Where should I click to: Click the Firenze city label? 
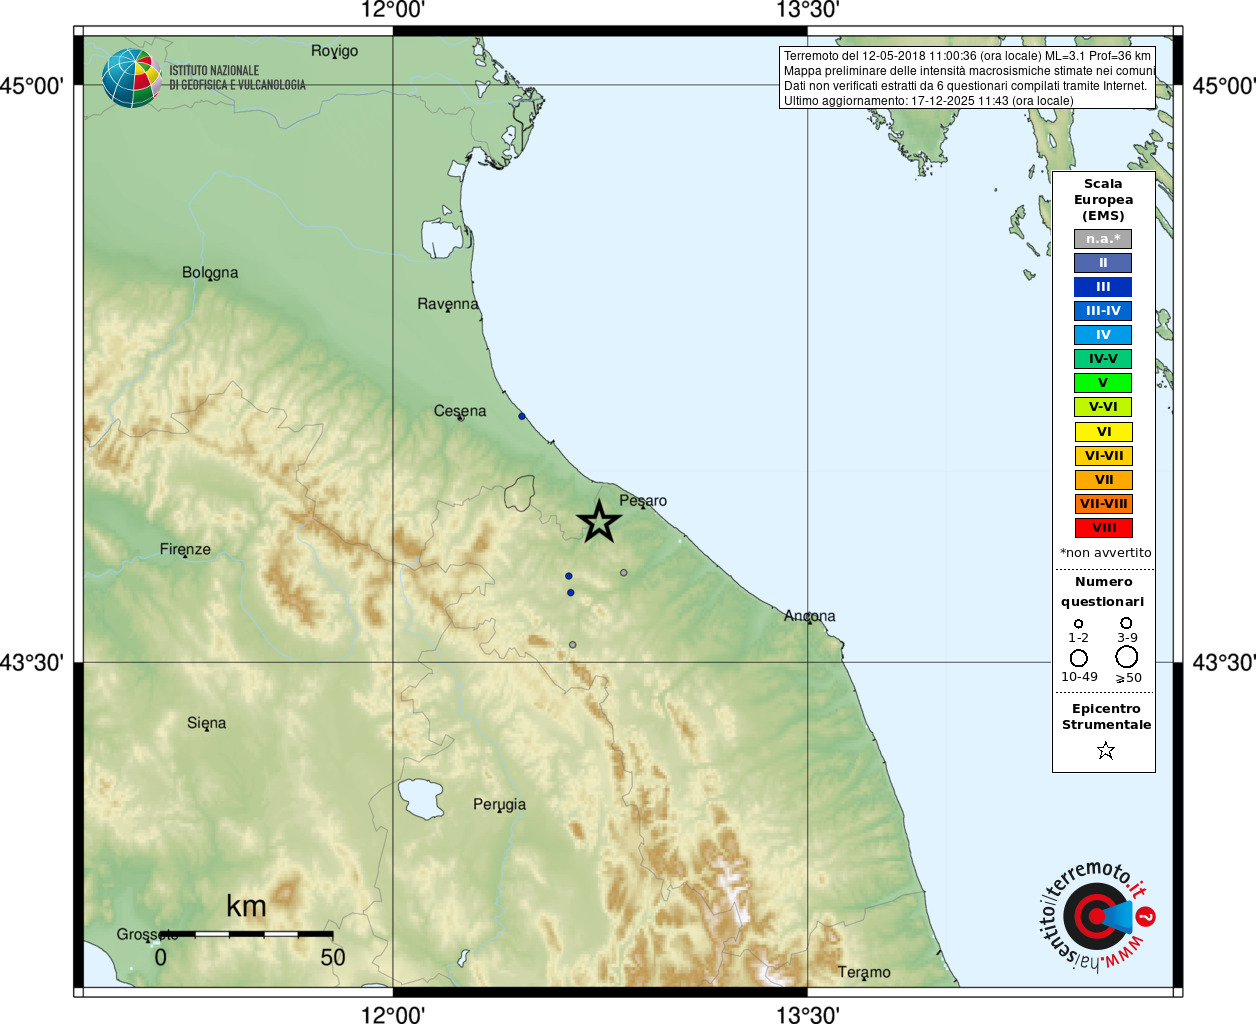(x=185, y=549)
